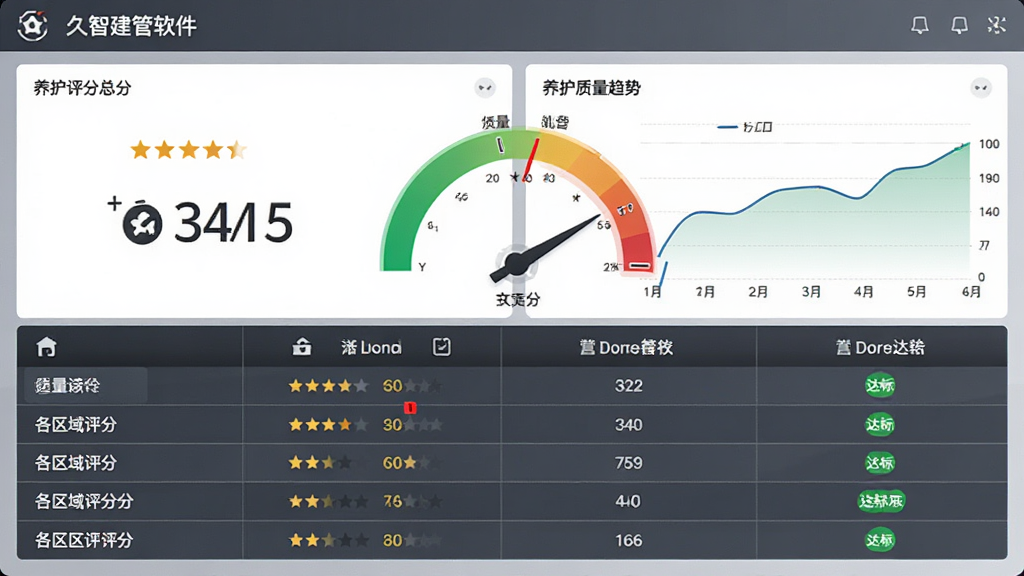This screenshot has height=576, width=1024.
Task: Click the wide green status badge in 440 row
Action: tap(881, 502)
